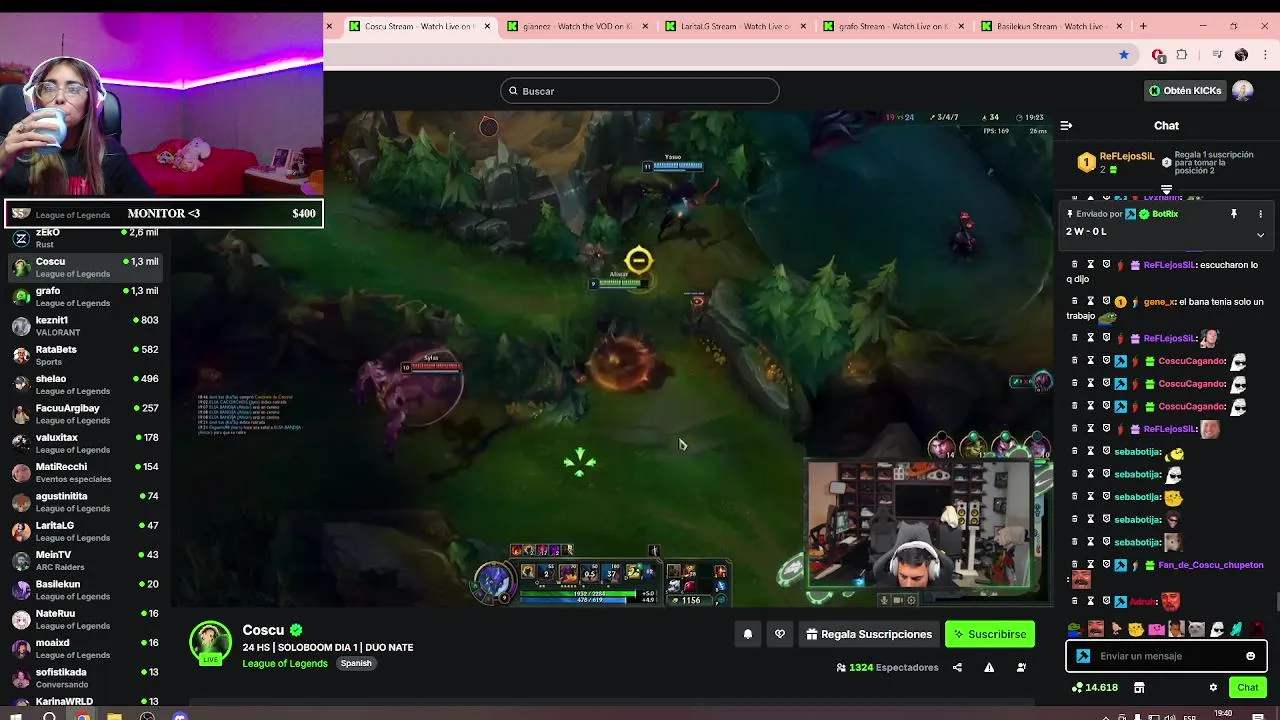Image resolution: width=1280 pixels, height=720 pixels.
Task: Toggle stream notifications bell
Action: (748, 634)
